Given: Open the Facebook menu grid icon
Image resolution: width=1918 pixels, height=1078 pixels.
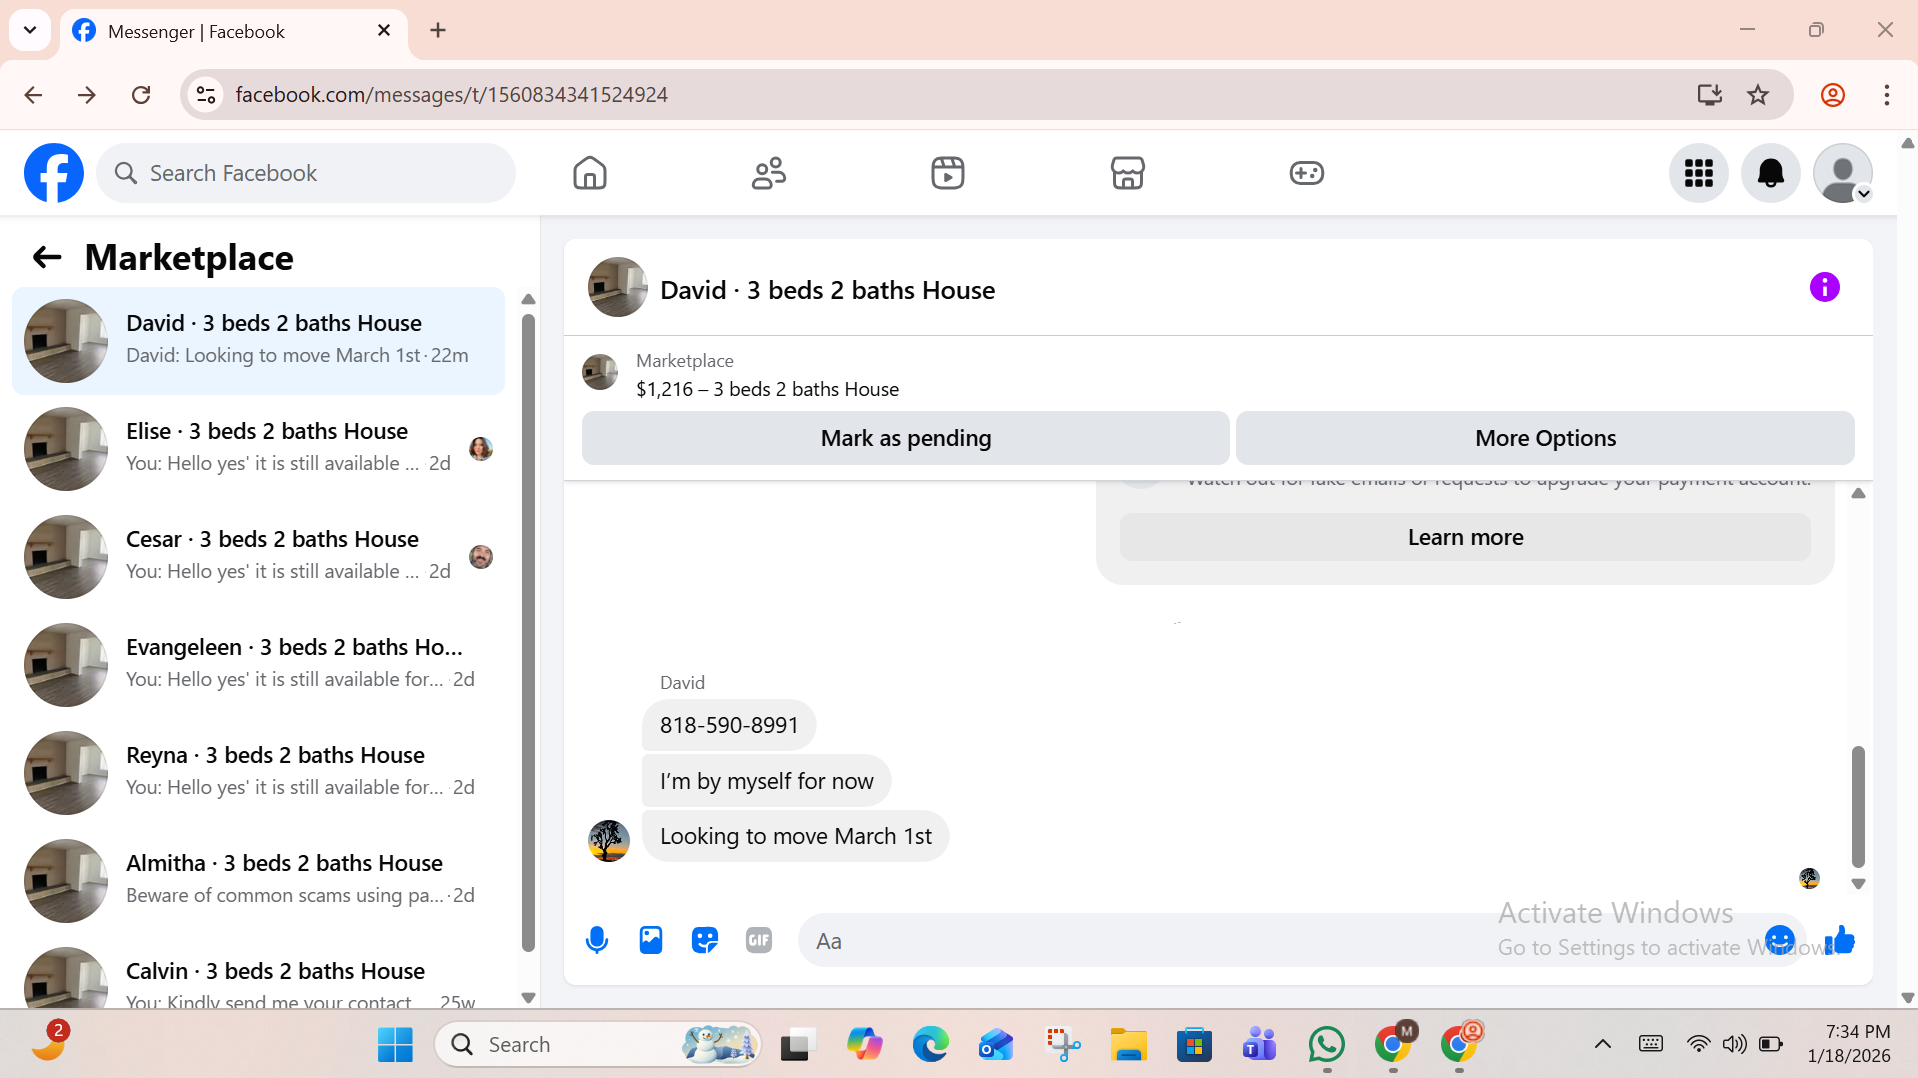Looking at the screenshot, I should (1699, 173).
